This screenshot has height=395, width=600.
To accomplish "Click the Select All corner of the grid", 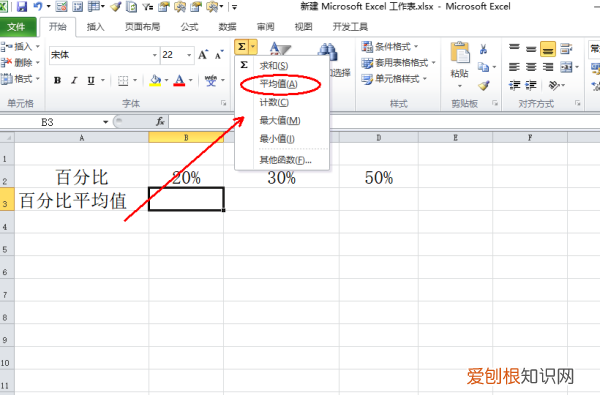I will pyautogui.click(x=7, y=137).
